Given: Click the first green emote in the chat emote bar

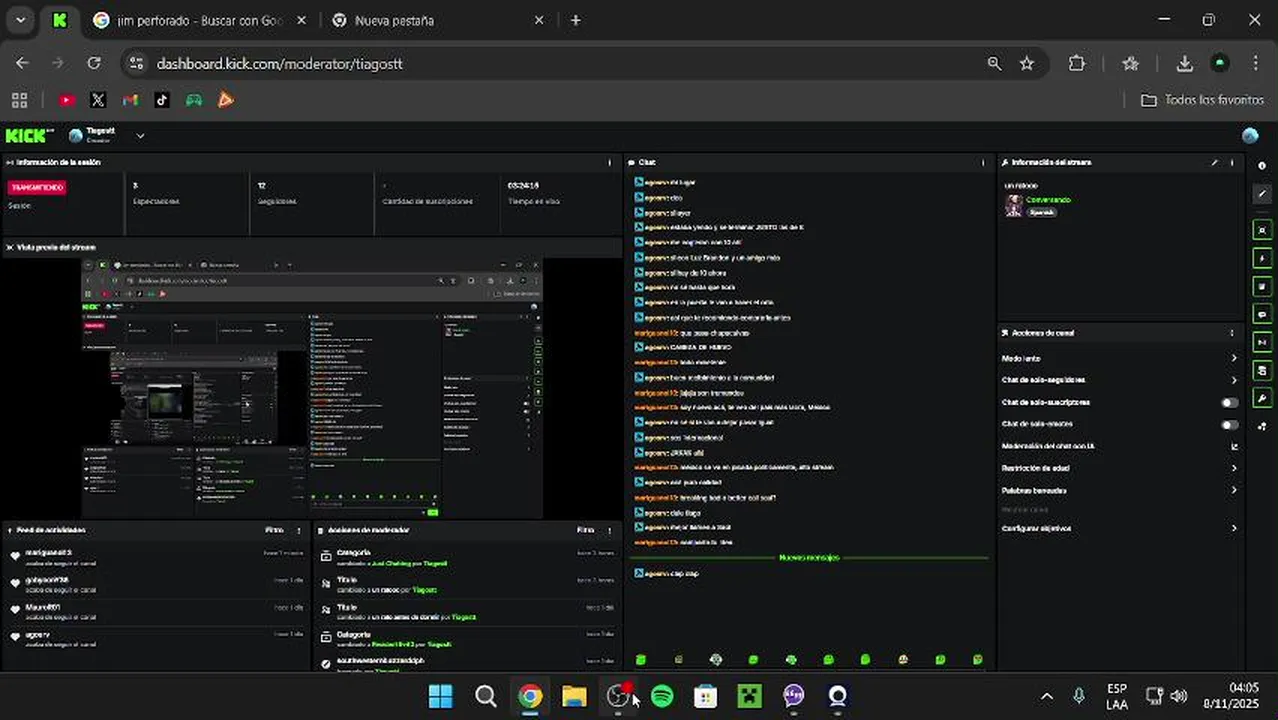Looking at the screenshot, I should [641, 660].
